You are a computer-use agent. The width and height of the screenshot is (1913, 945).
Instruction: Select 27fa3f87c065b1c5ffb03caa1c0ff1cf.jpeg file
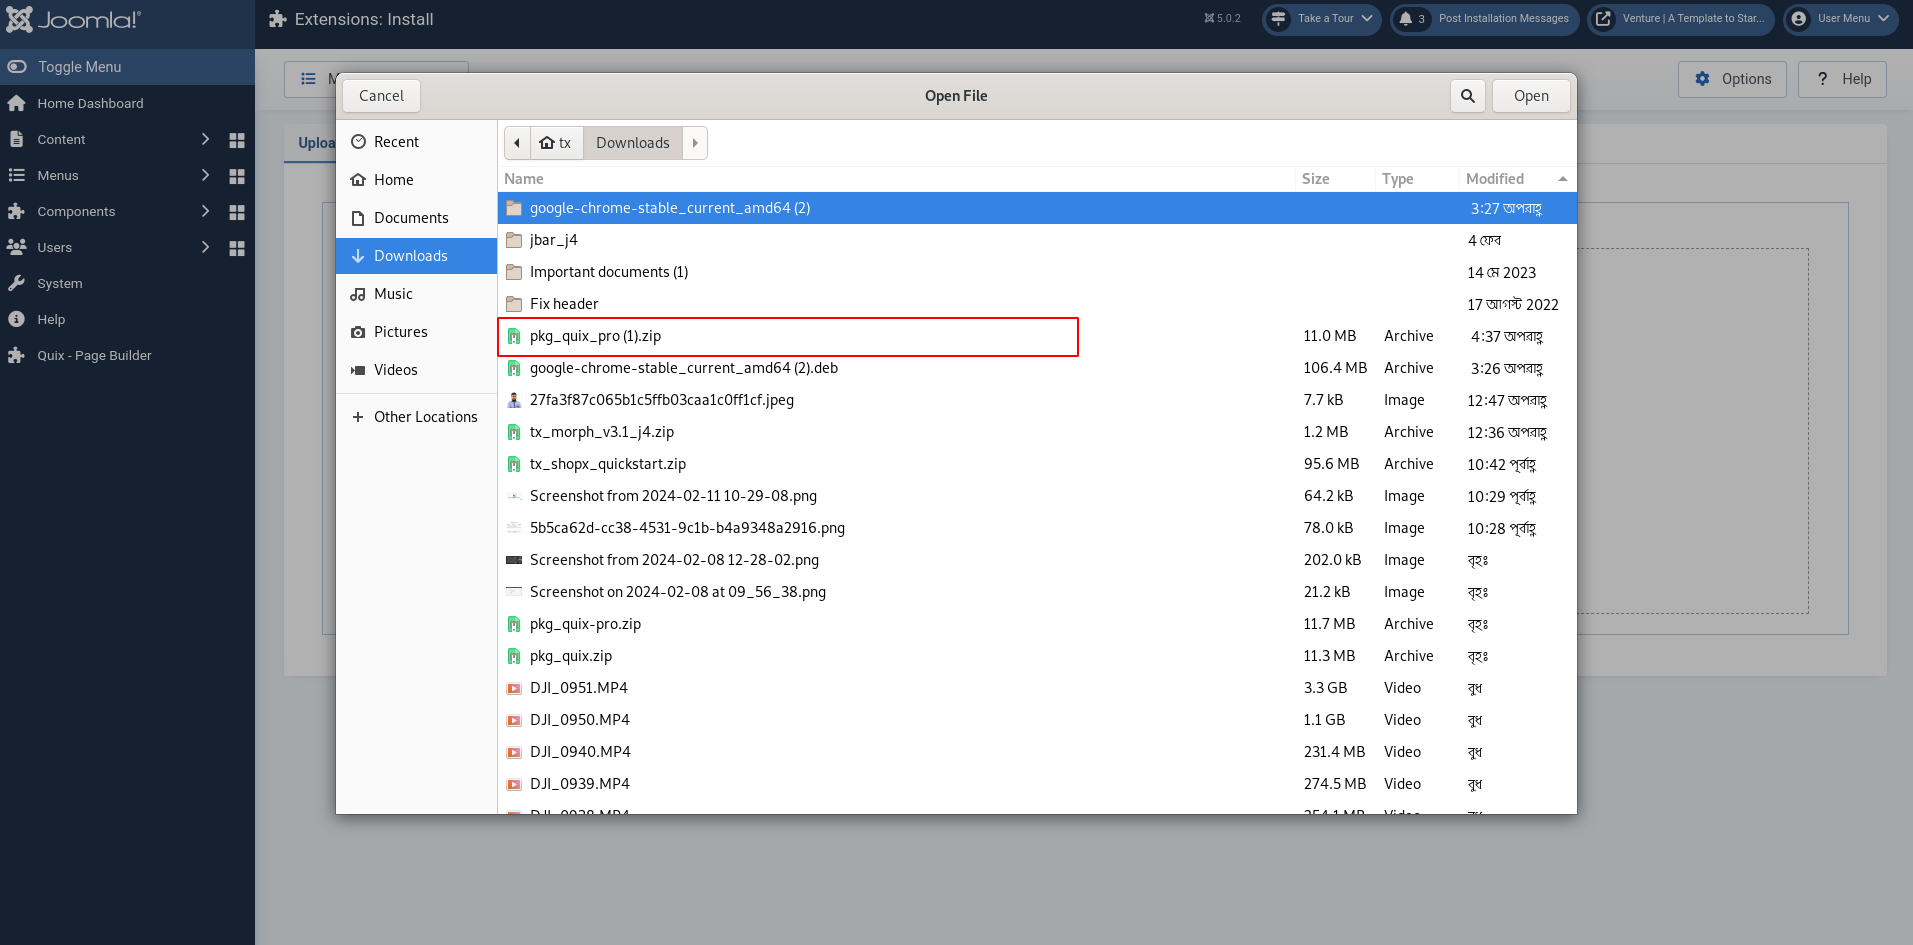[x=1037, y=400]
